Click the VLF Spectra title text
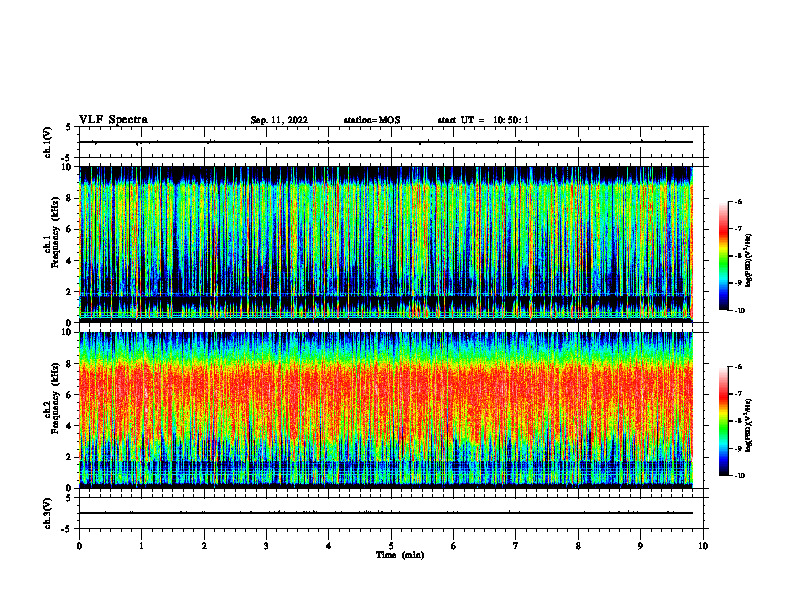 [x=113, y=120]
